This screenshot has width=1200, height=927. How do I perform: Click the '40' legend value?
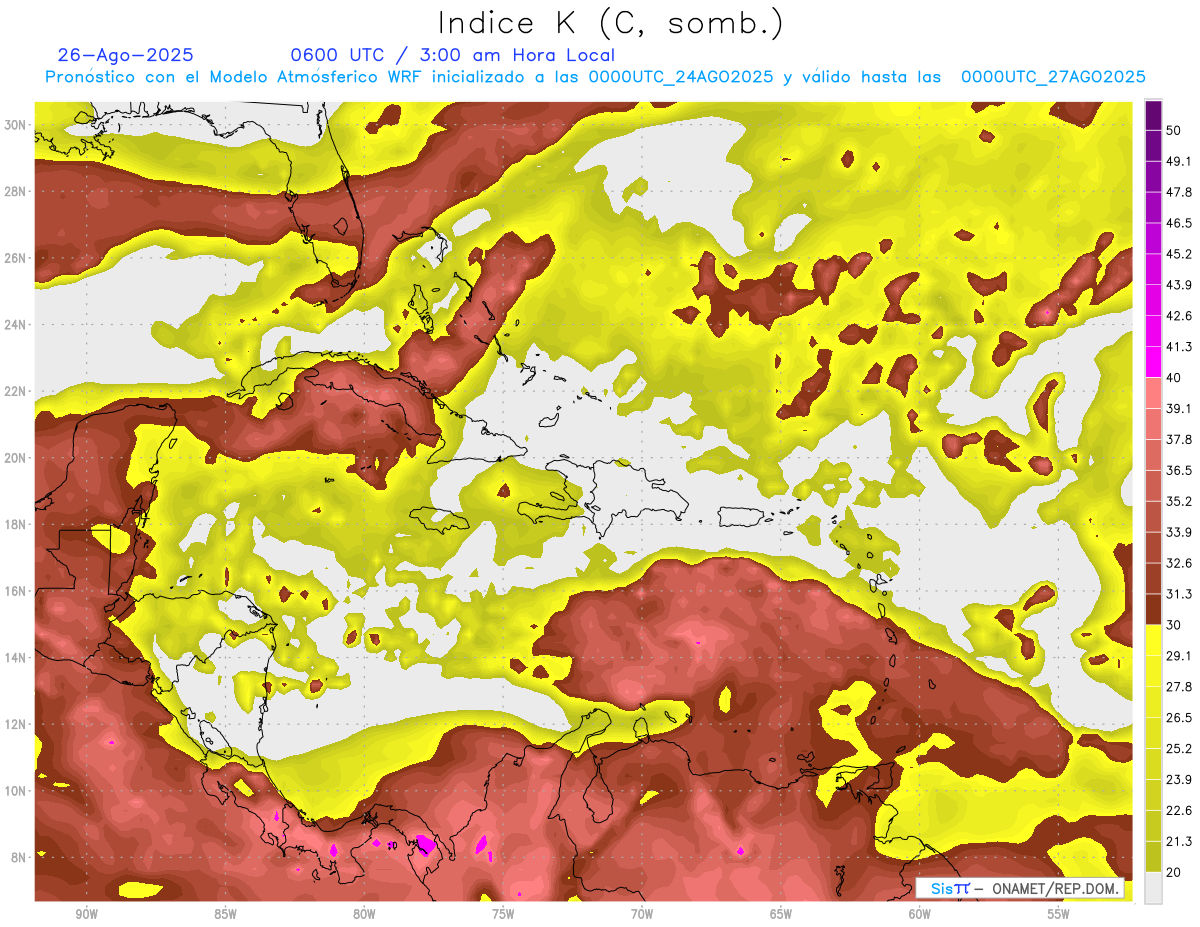[x=1175, y=378]
